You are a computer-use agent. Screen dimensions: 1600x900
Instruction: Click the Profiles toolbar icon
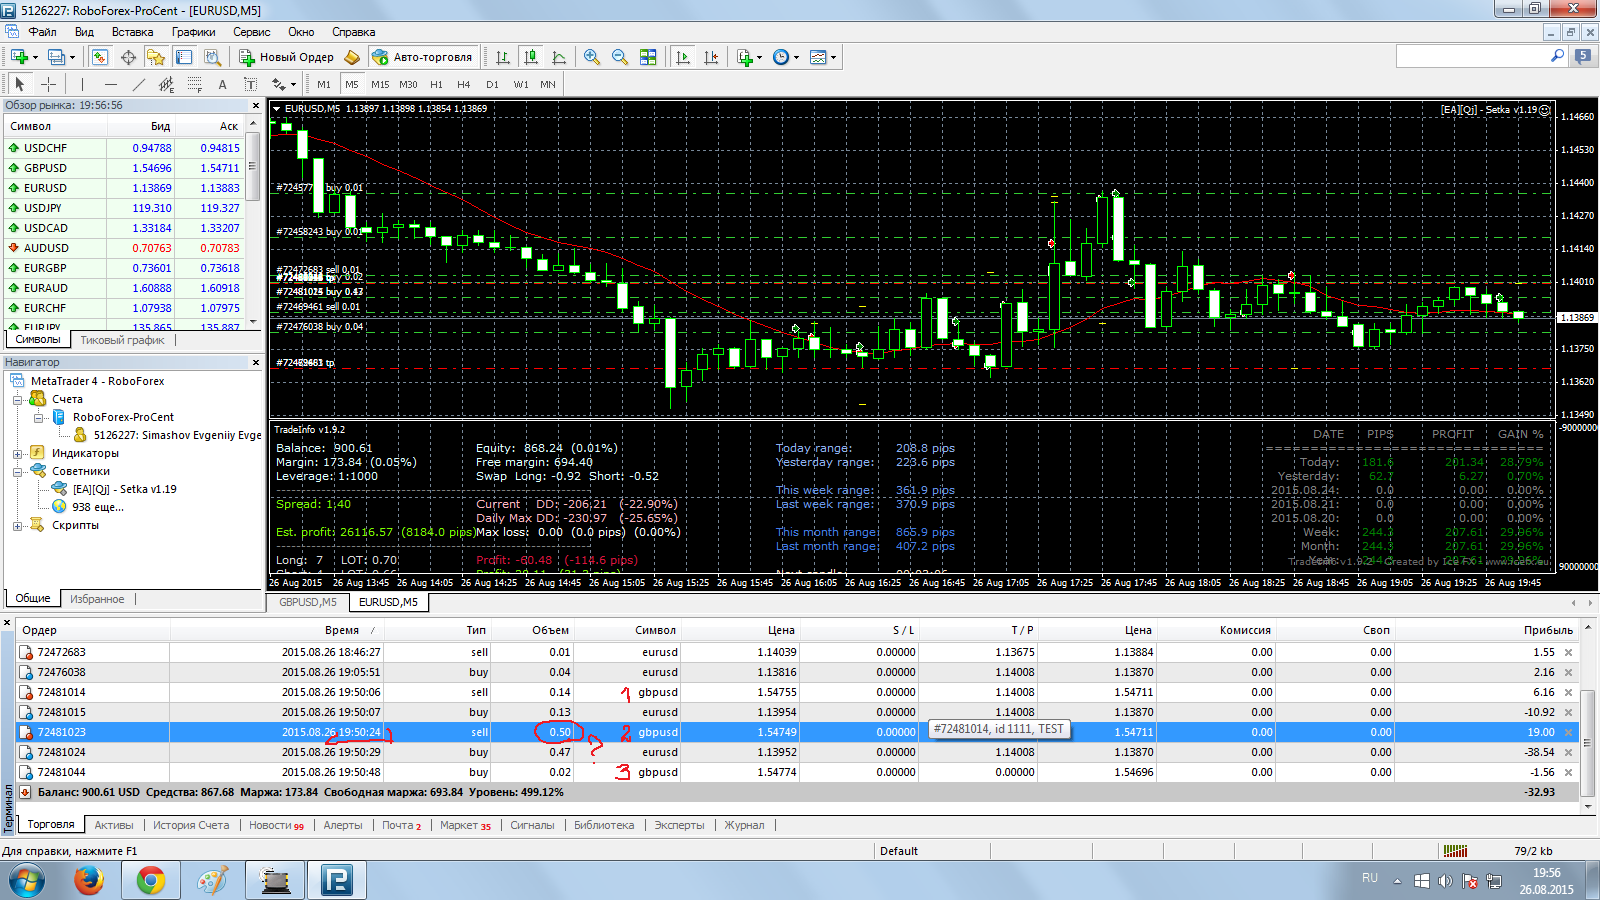tap(56, 57)
